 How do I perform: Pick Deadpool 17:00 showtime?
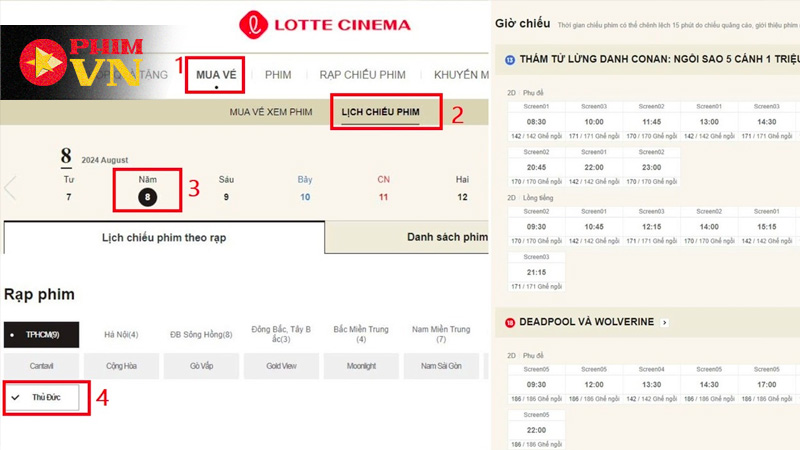(767, 385)
